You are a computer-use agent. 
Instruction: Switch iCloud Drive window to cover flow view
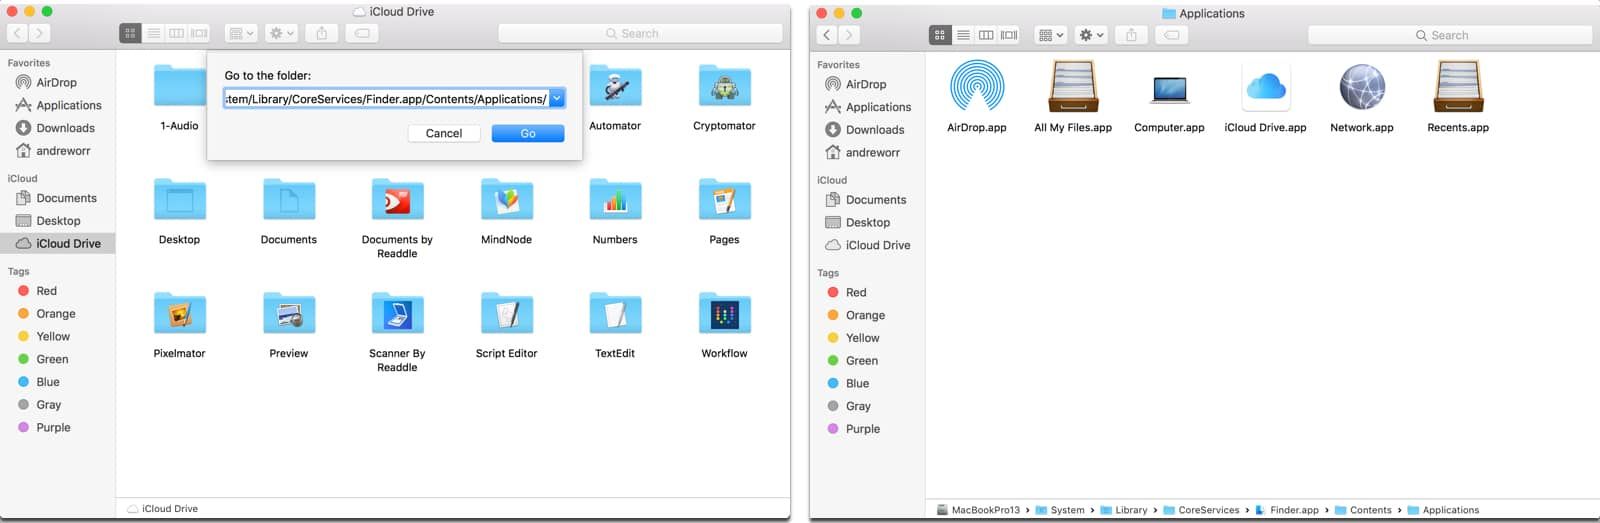coord(199,33)
